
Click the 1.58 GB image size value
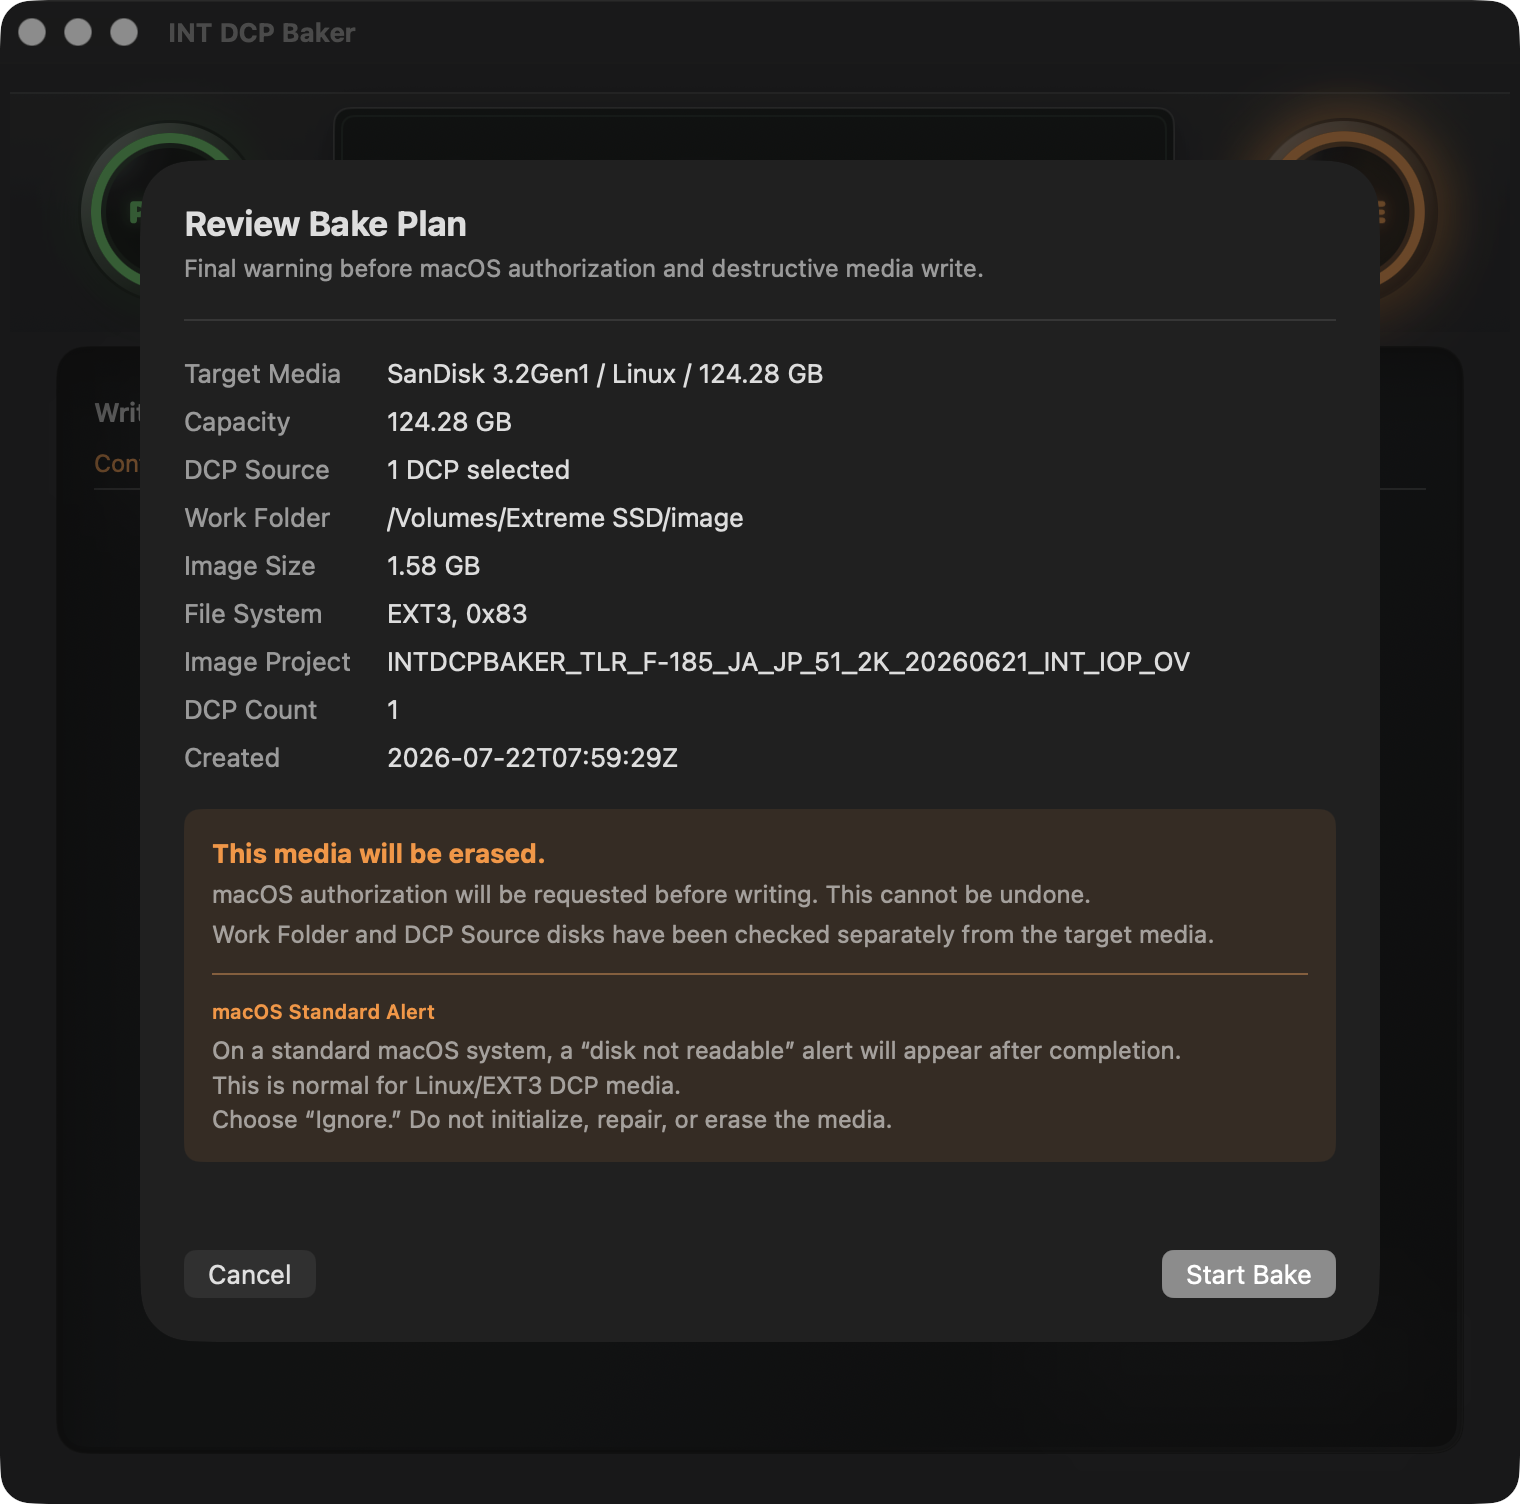tap(434, 566)
